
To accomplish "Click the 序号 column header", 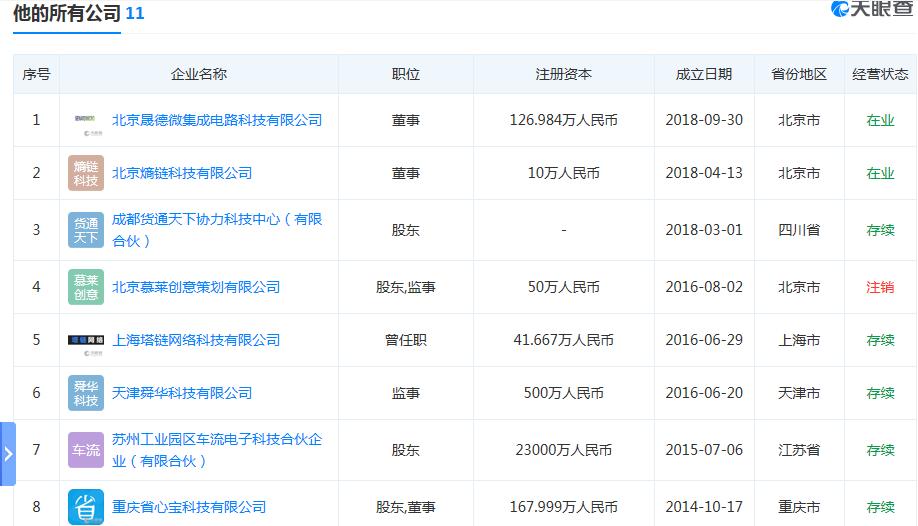I will coord(36,74).
